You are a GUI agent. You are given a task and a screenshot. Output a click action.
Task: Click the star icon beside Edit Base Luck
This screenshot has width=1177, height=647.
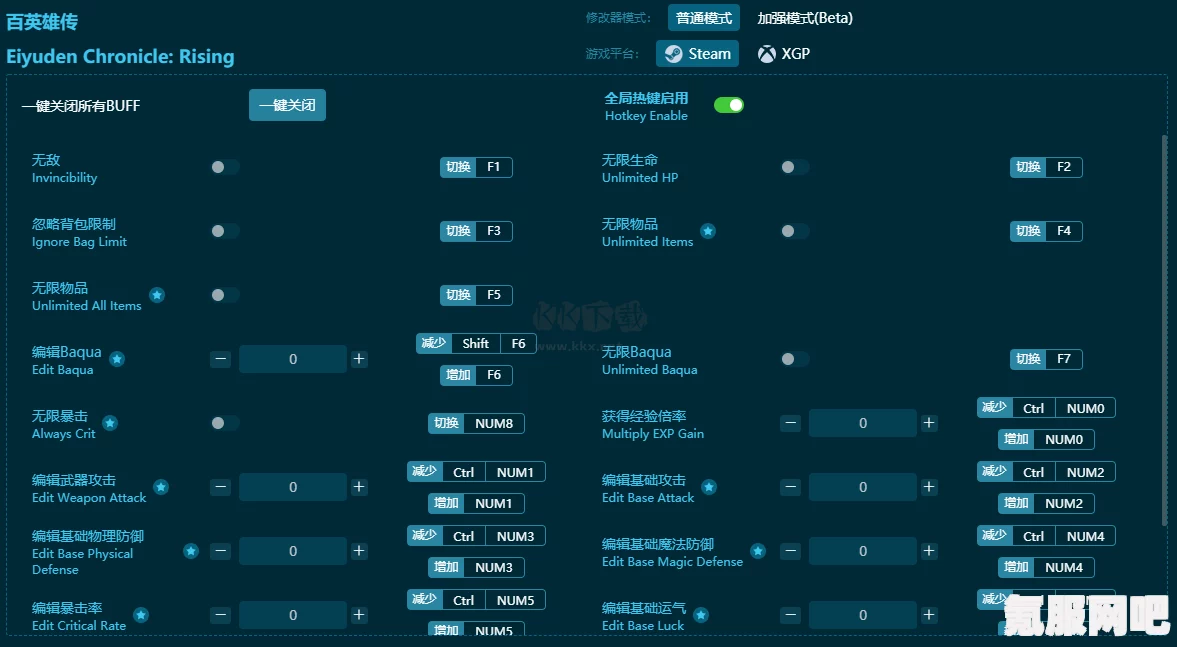[x=701, y=615]
